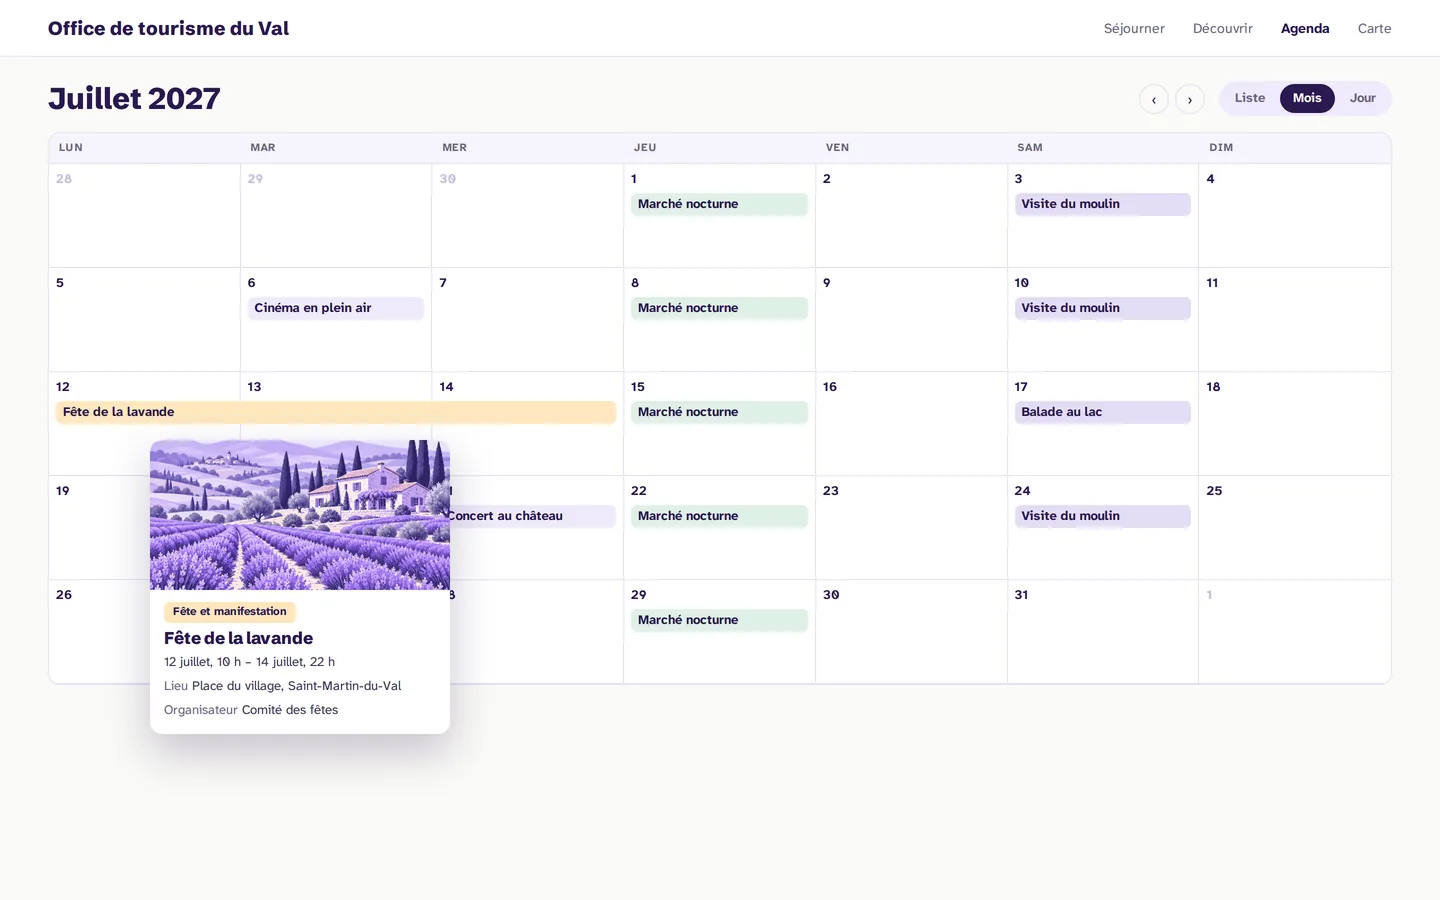Open Marché nocturne event on July 15

(719, 412)
